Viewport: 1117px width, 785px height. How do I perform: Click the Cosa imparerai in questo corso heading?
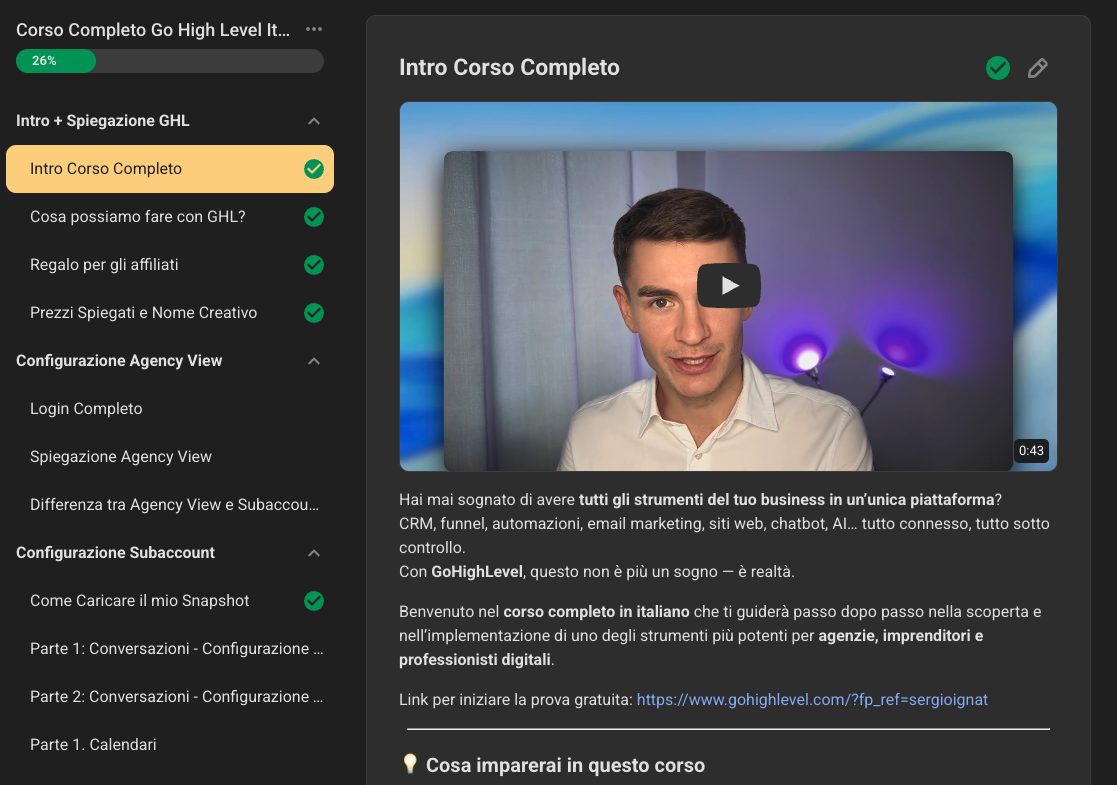point(565,765)
